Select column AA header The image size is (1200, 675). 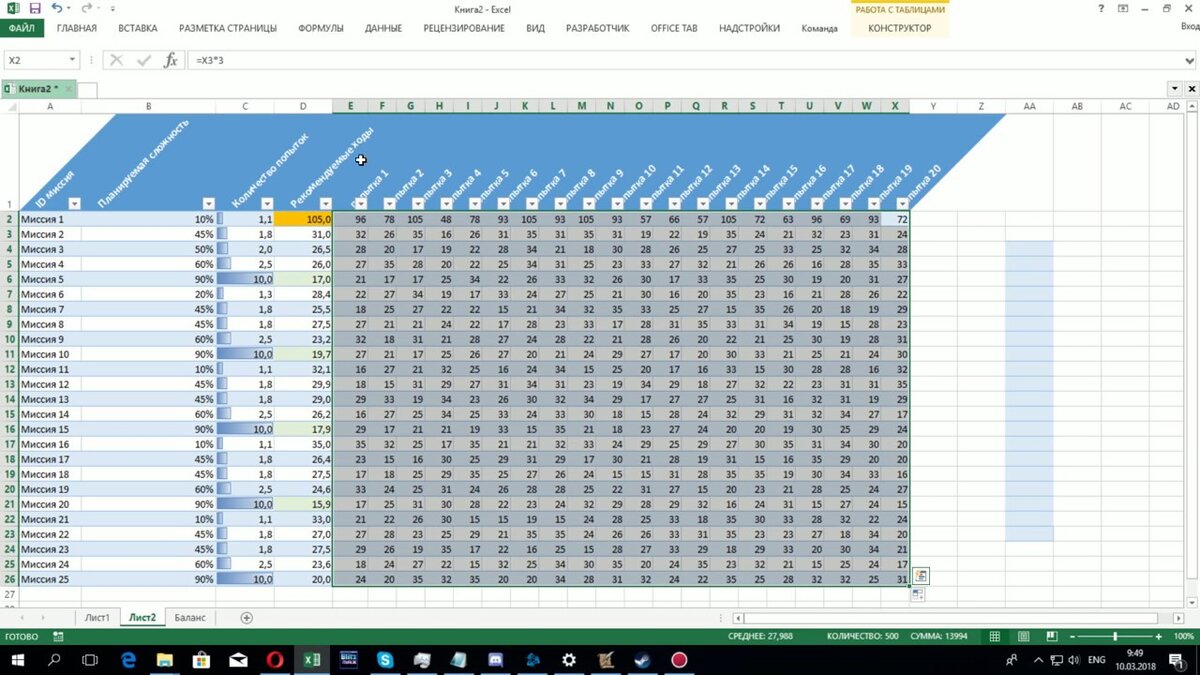tap(1029, 106)
